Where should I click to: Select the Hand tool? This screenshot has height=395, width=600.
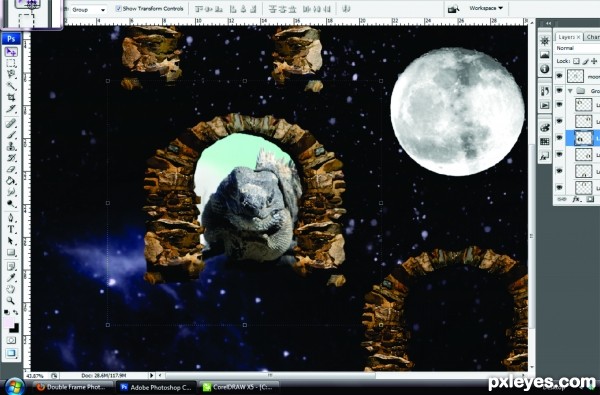(x=11, y=289)
